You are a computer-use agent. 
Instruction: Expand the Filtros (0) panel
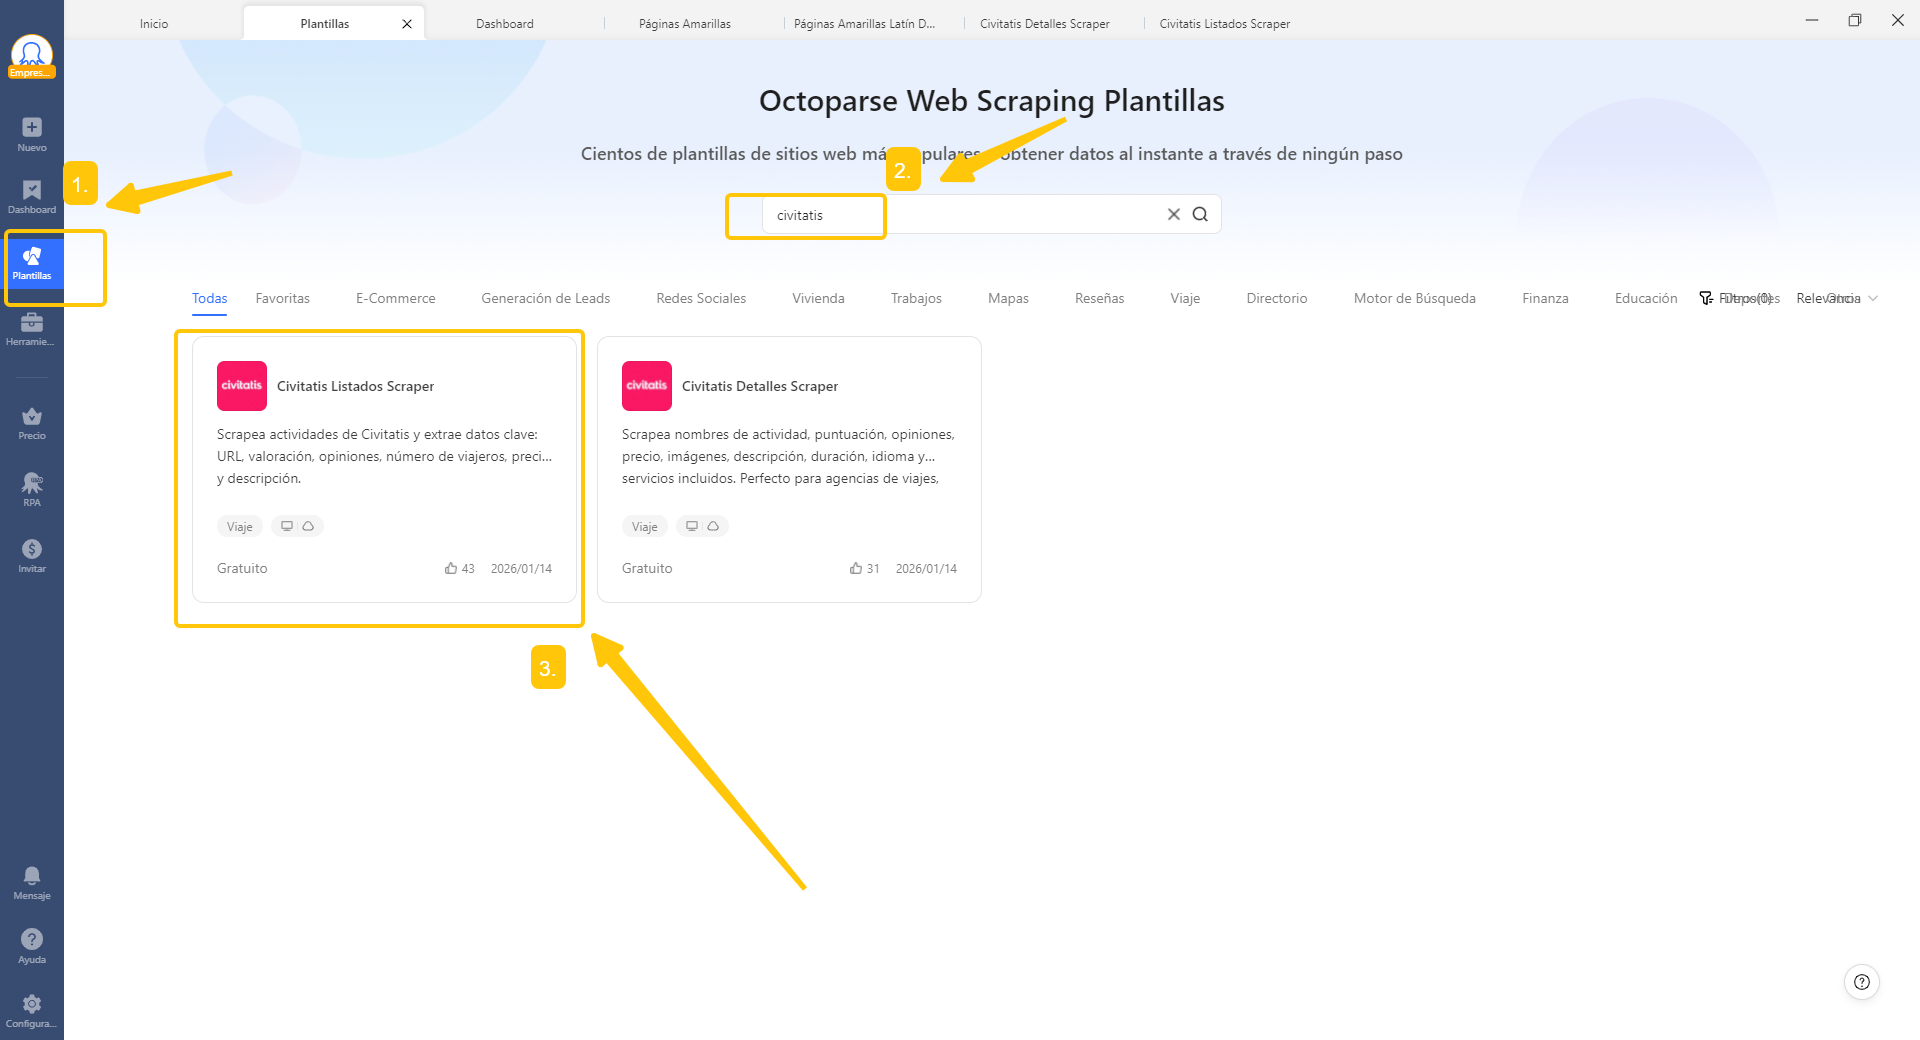pos(1738,298)
